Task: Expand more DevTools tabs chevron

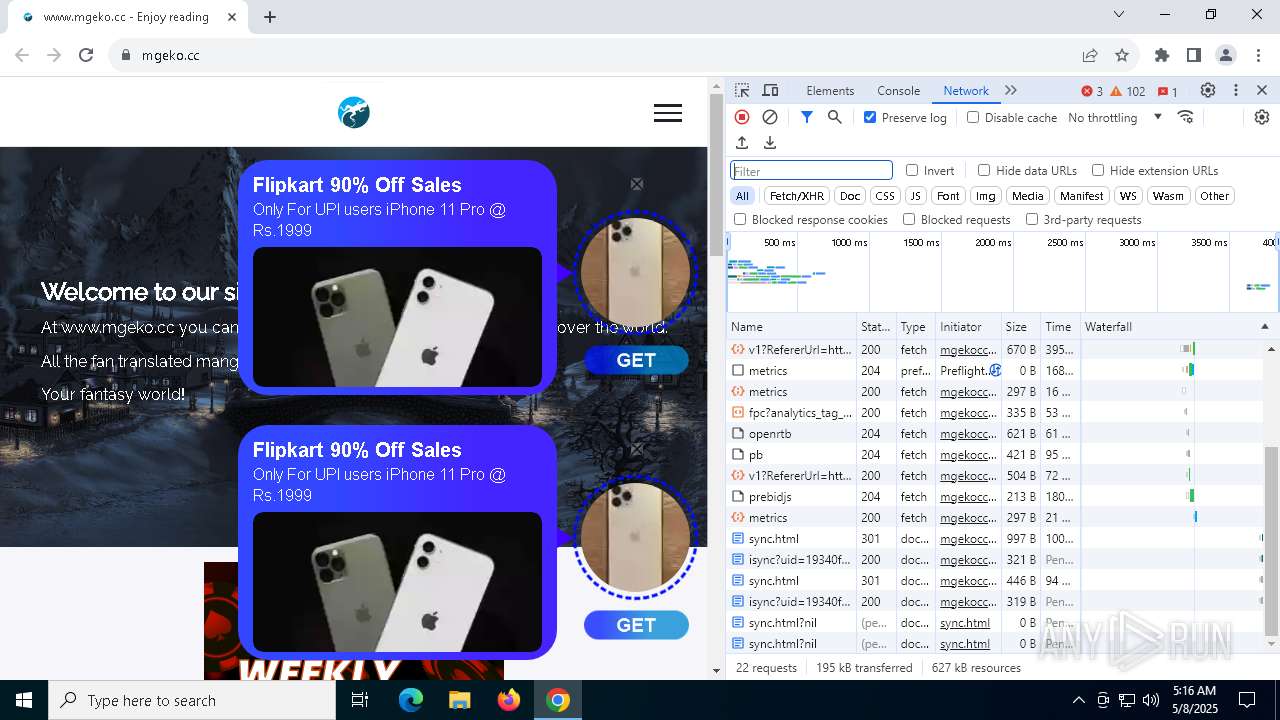Action: click(1011, 90)
